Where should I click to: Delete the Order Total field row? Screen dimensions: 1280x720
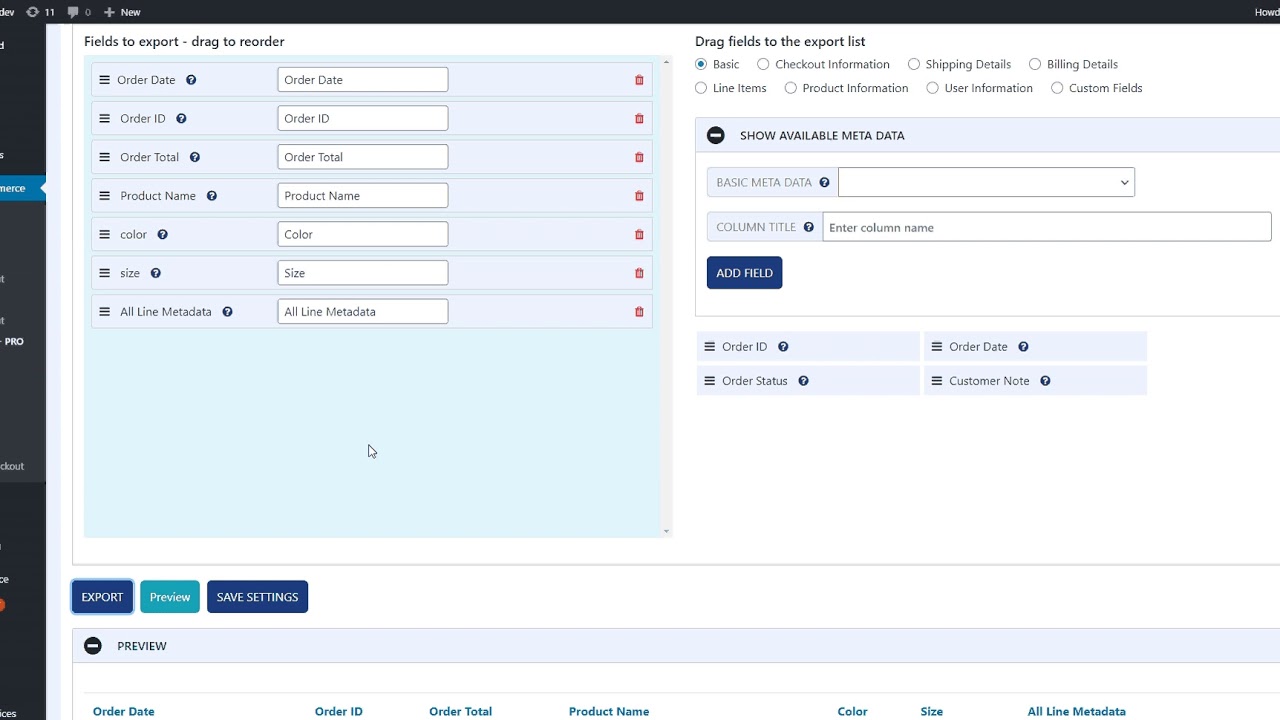click(x=639, y=157)
